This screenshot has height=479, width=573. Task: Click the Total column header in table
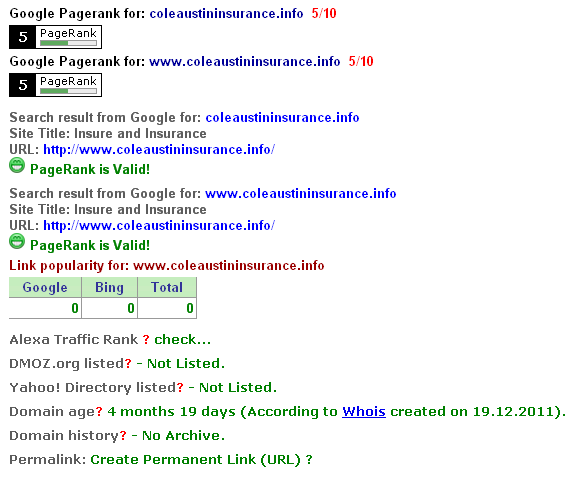tap(167, 287)
